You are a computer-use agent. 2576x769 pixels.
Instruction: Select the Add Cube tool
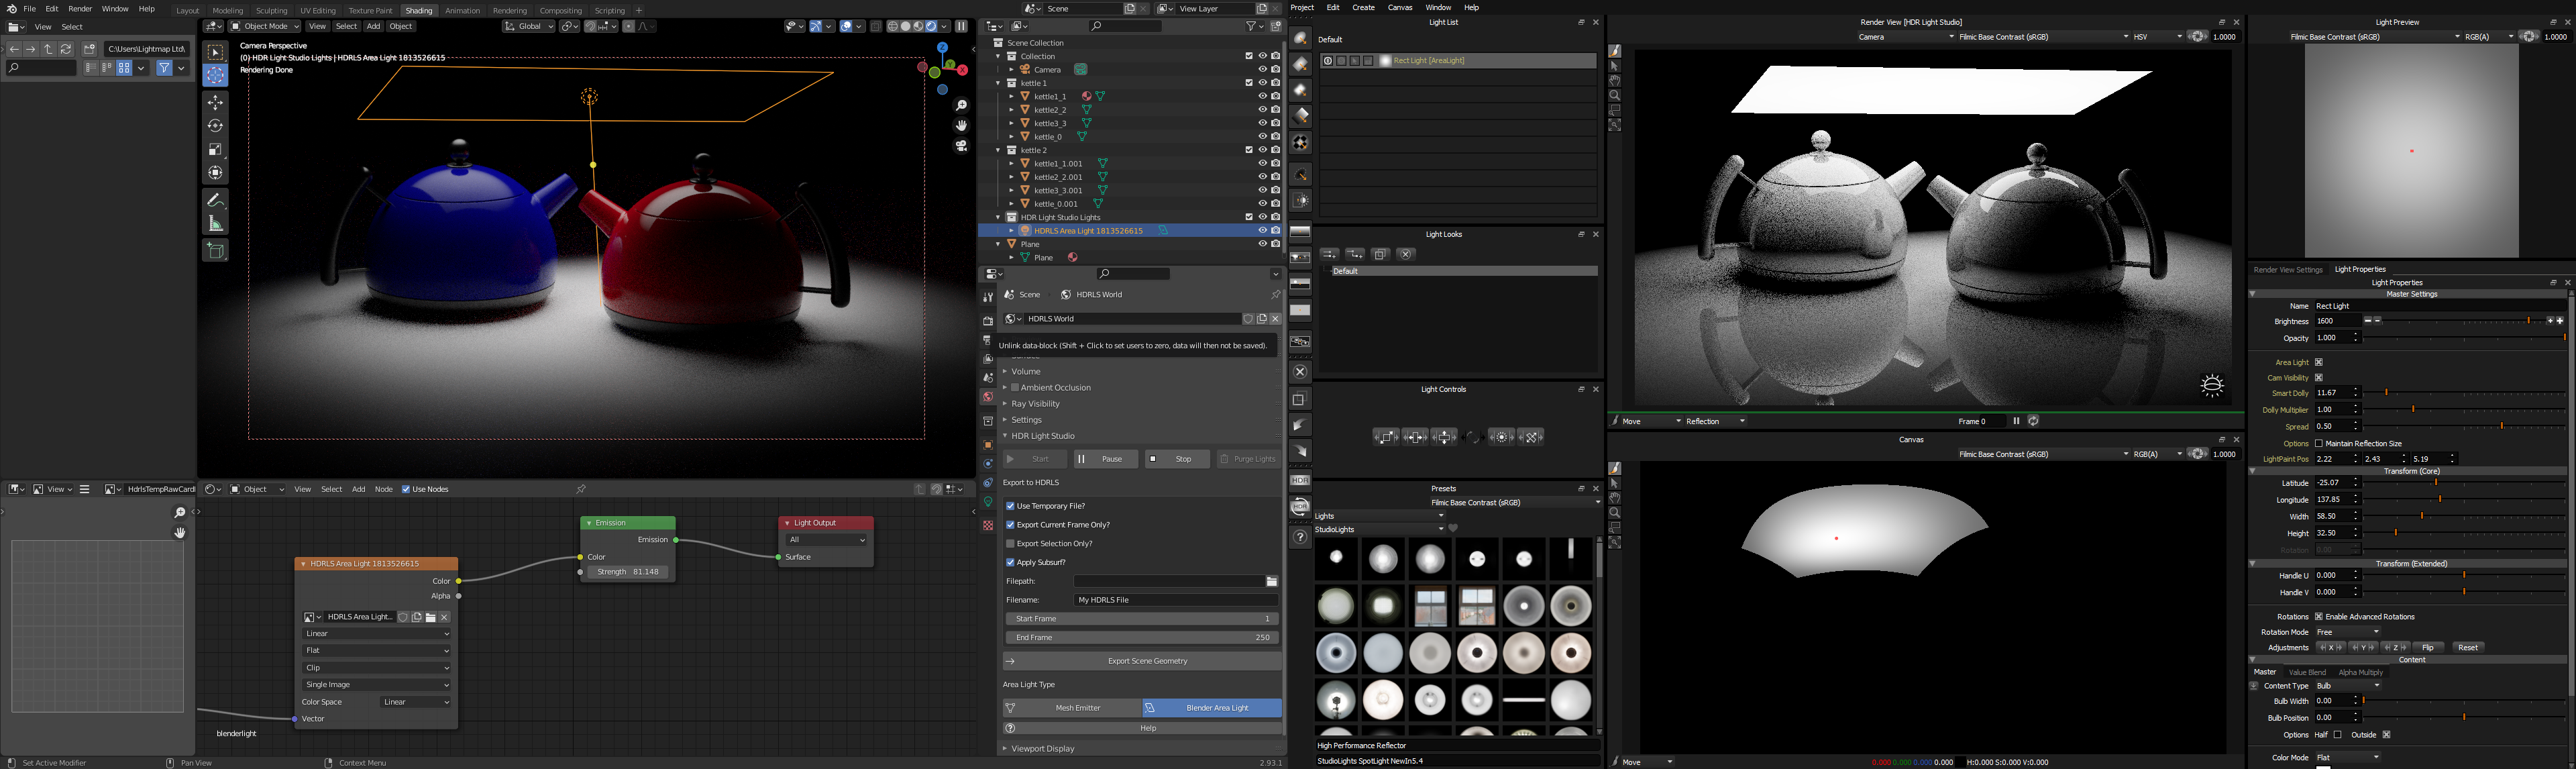click(x=216, y=250)
